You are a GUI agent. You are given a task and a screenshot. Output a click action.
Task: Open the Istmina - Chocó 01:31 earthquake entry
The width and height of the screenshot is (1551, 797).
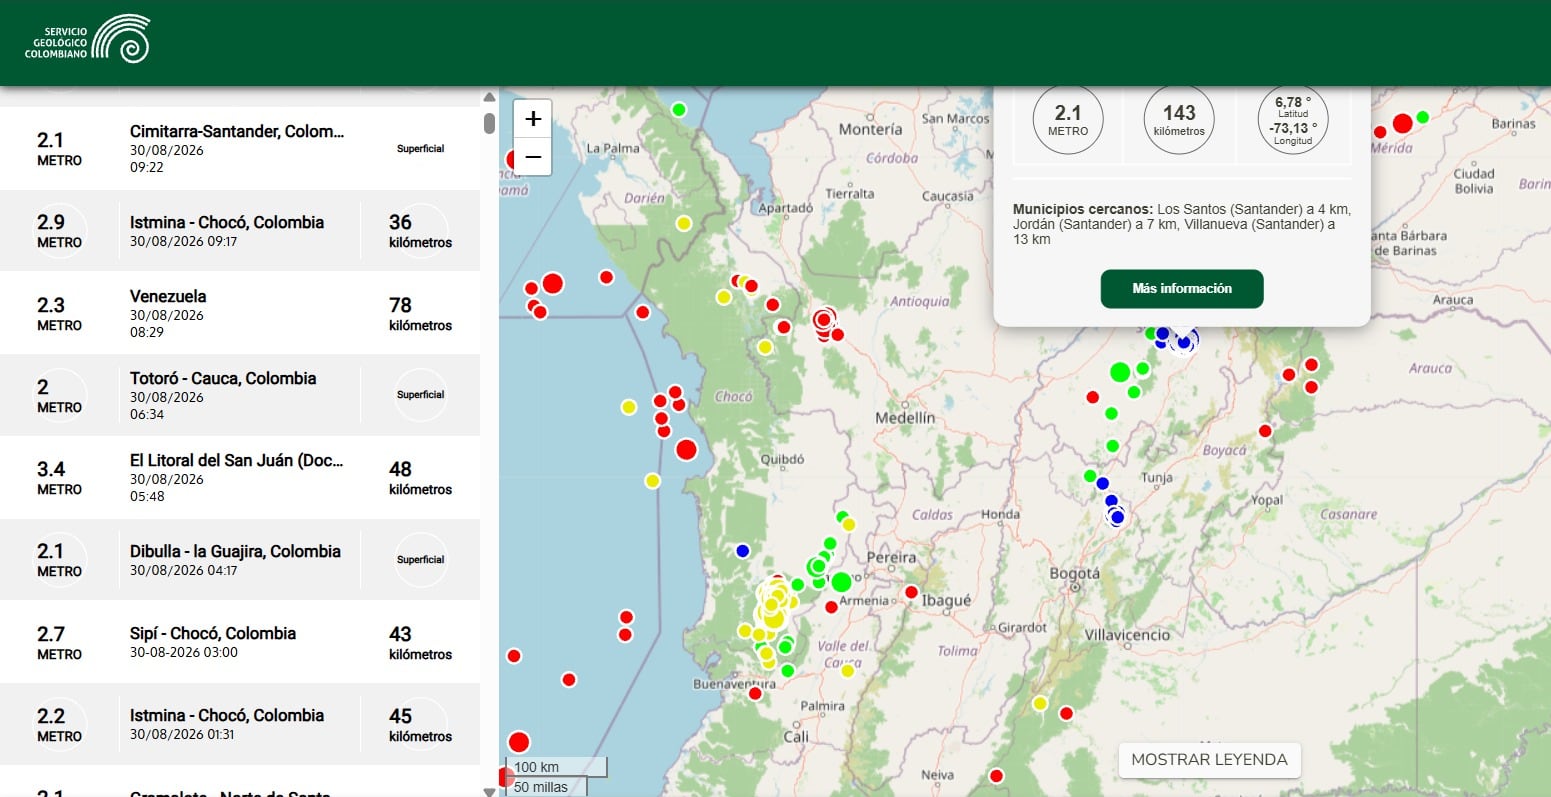click(x=240, y=724)
